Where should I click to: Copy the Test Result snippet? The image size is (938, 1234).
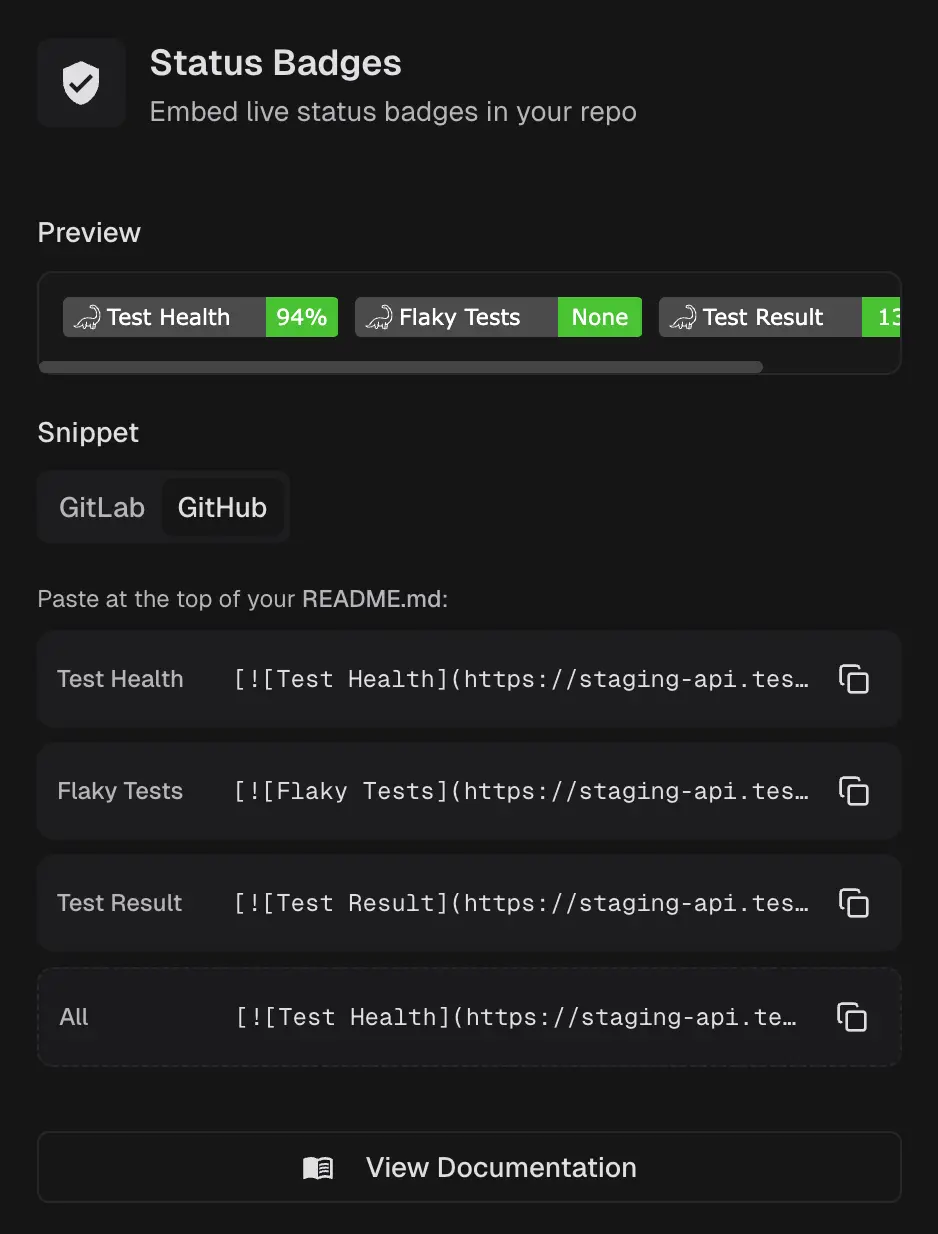point(853,903)
